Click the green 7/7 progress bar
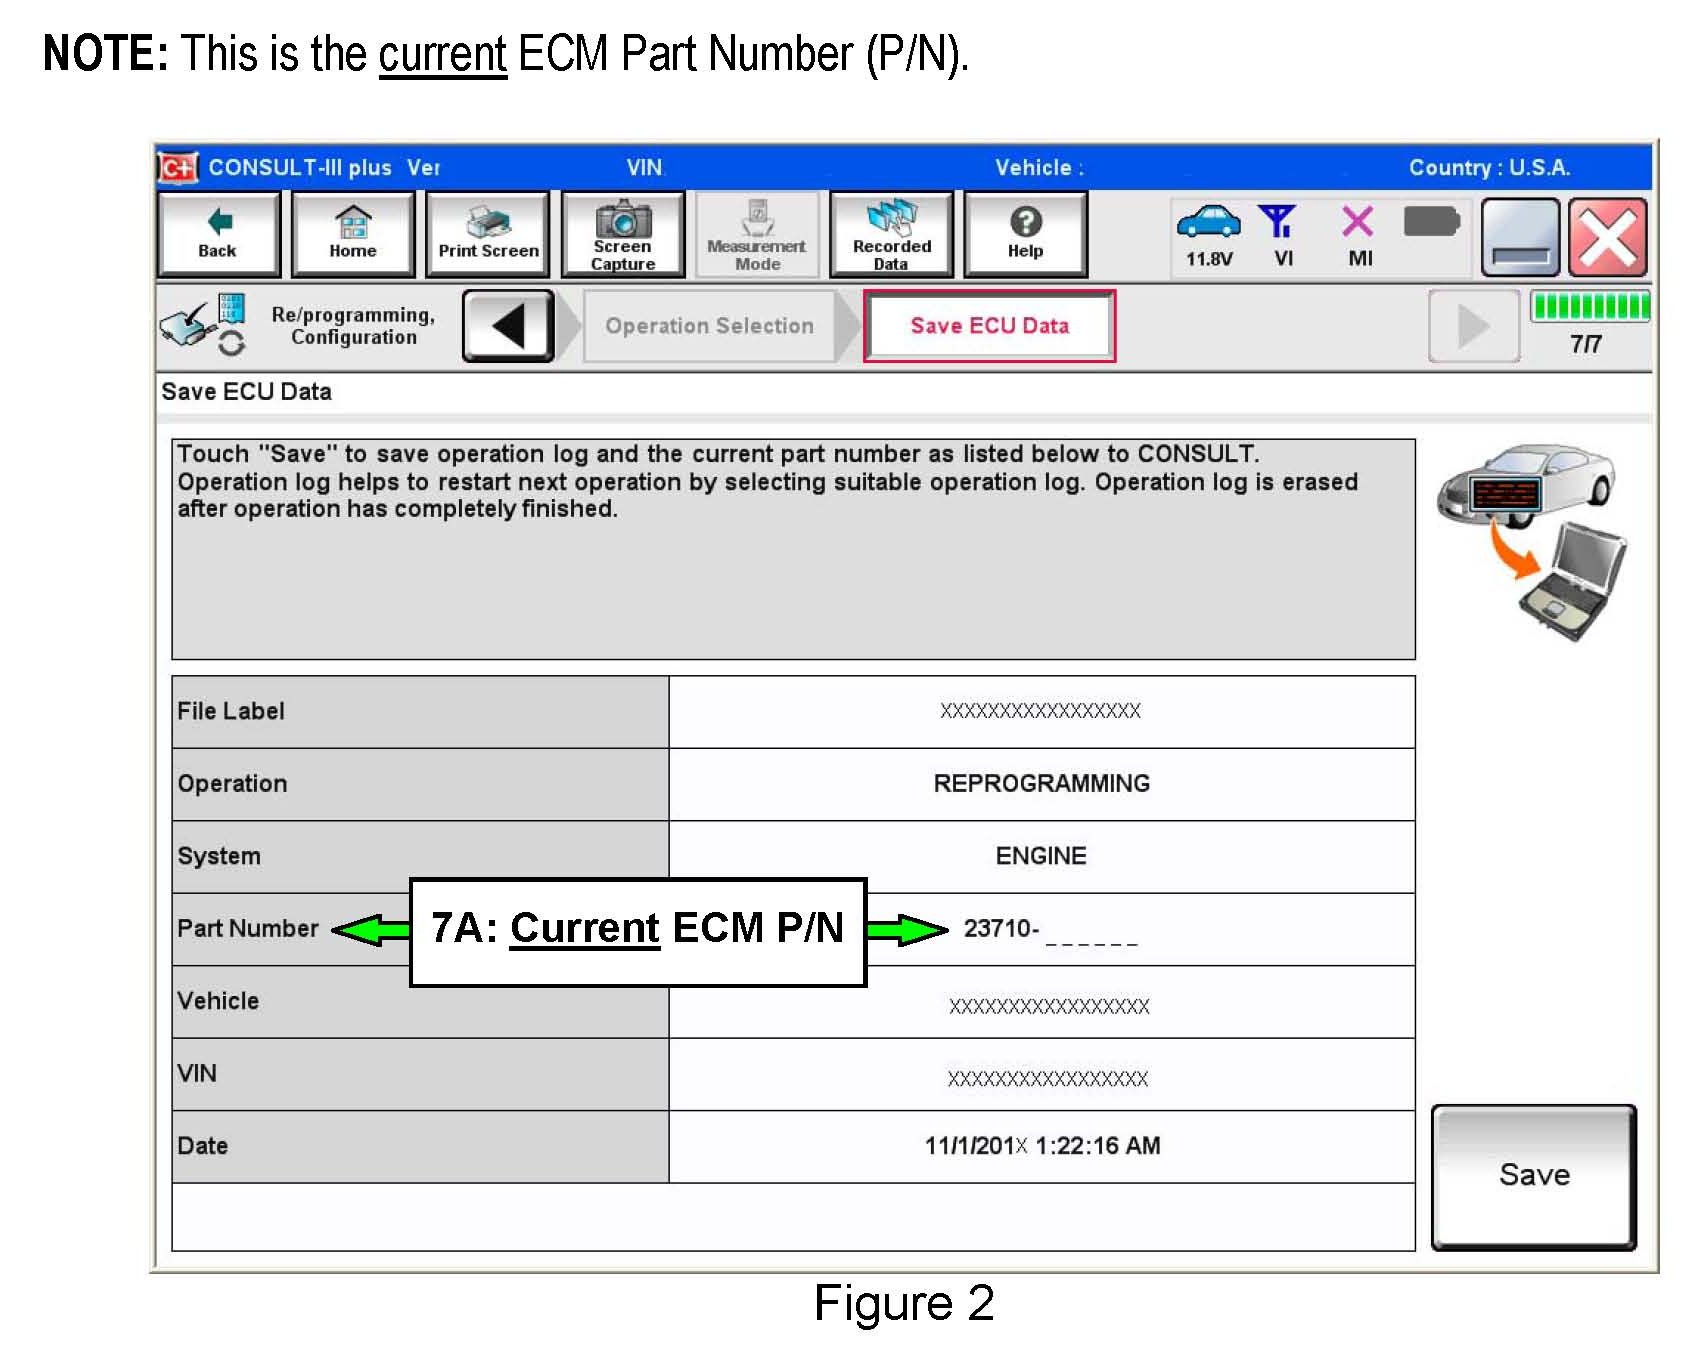The image size is (1701, 1369). pyautogui.click(x=1589, y=306)
